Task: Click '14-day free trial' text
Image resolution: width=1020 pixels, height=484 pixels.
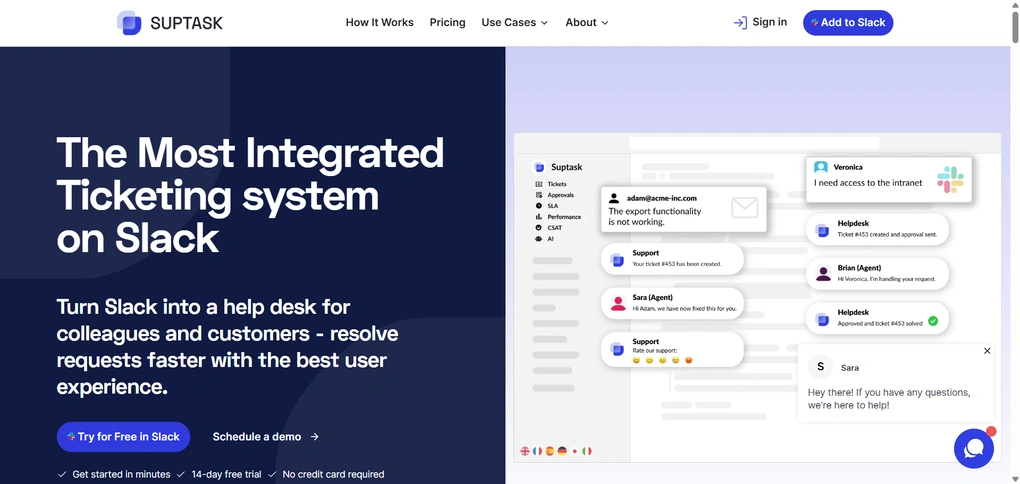Action: (x=226, y=474)
